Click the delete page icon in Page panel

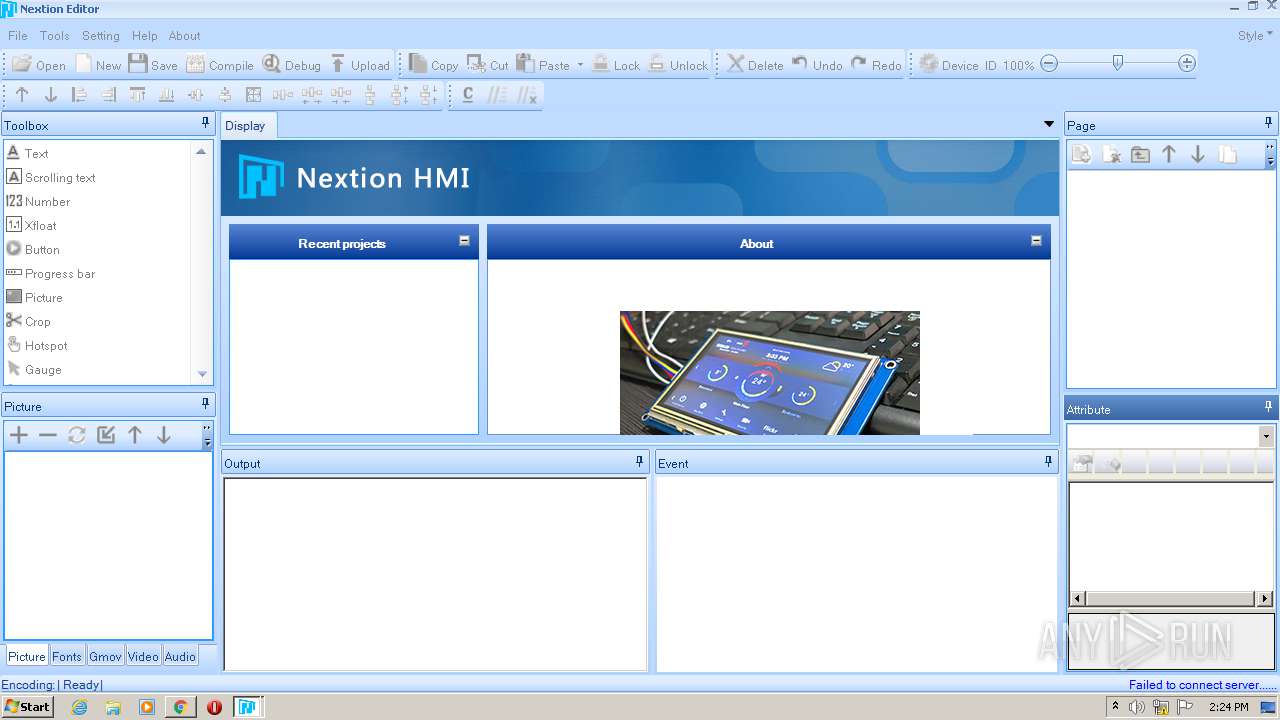pos(1111,154)
